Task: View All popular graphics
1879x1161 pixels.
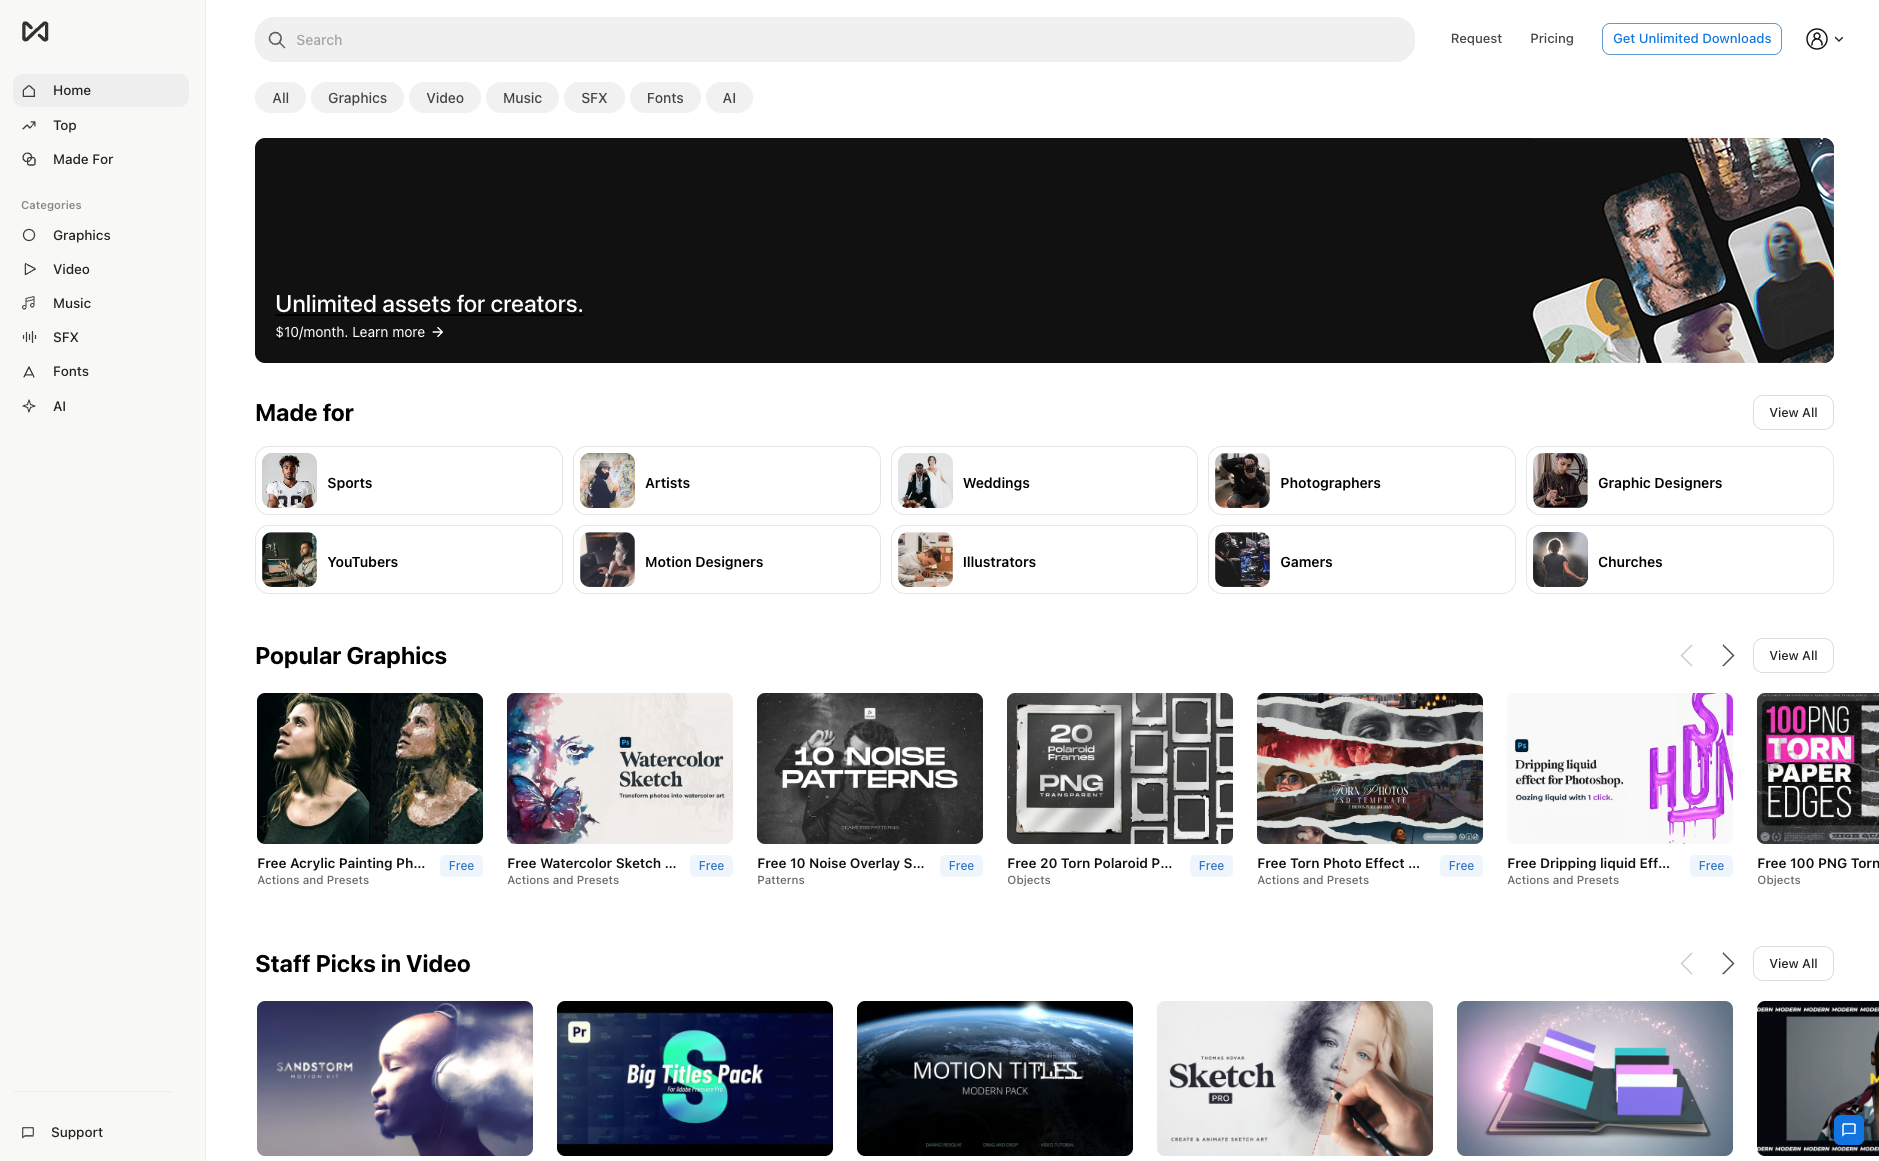Action: point(1792,655)
